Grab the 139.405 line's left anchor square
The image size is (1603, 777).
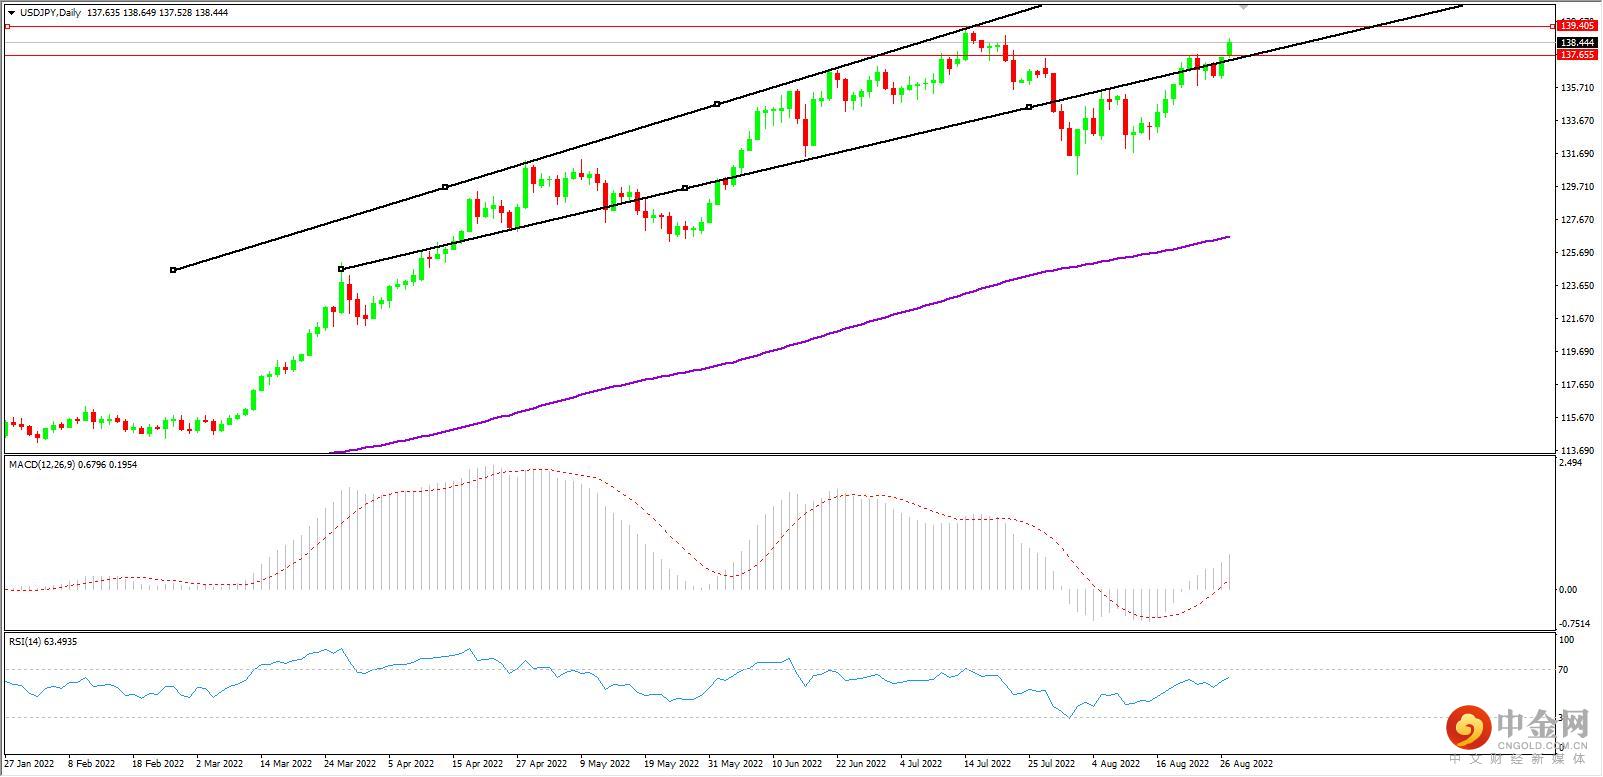[7, 26]
